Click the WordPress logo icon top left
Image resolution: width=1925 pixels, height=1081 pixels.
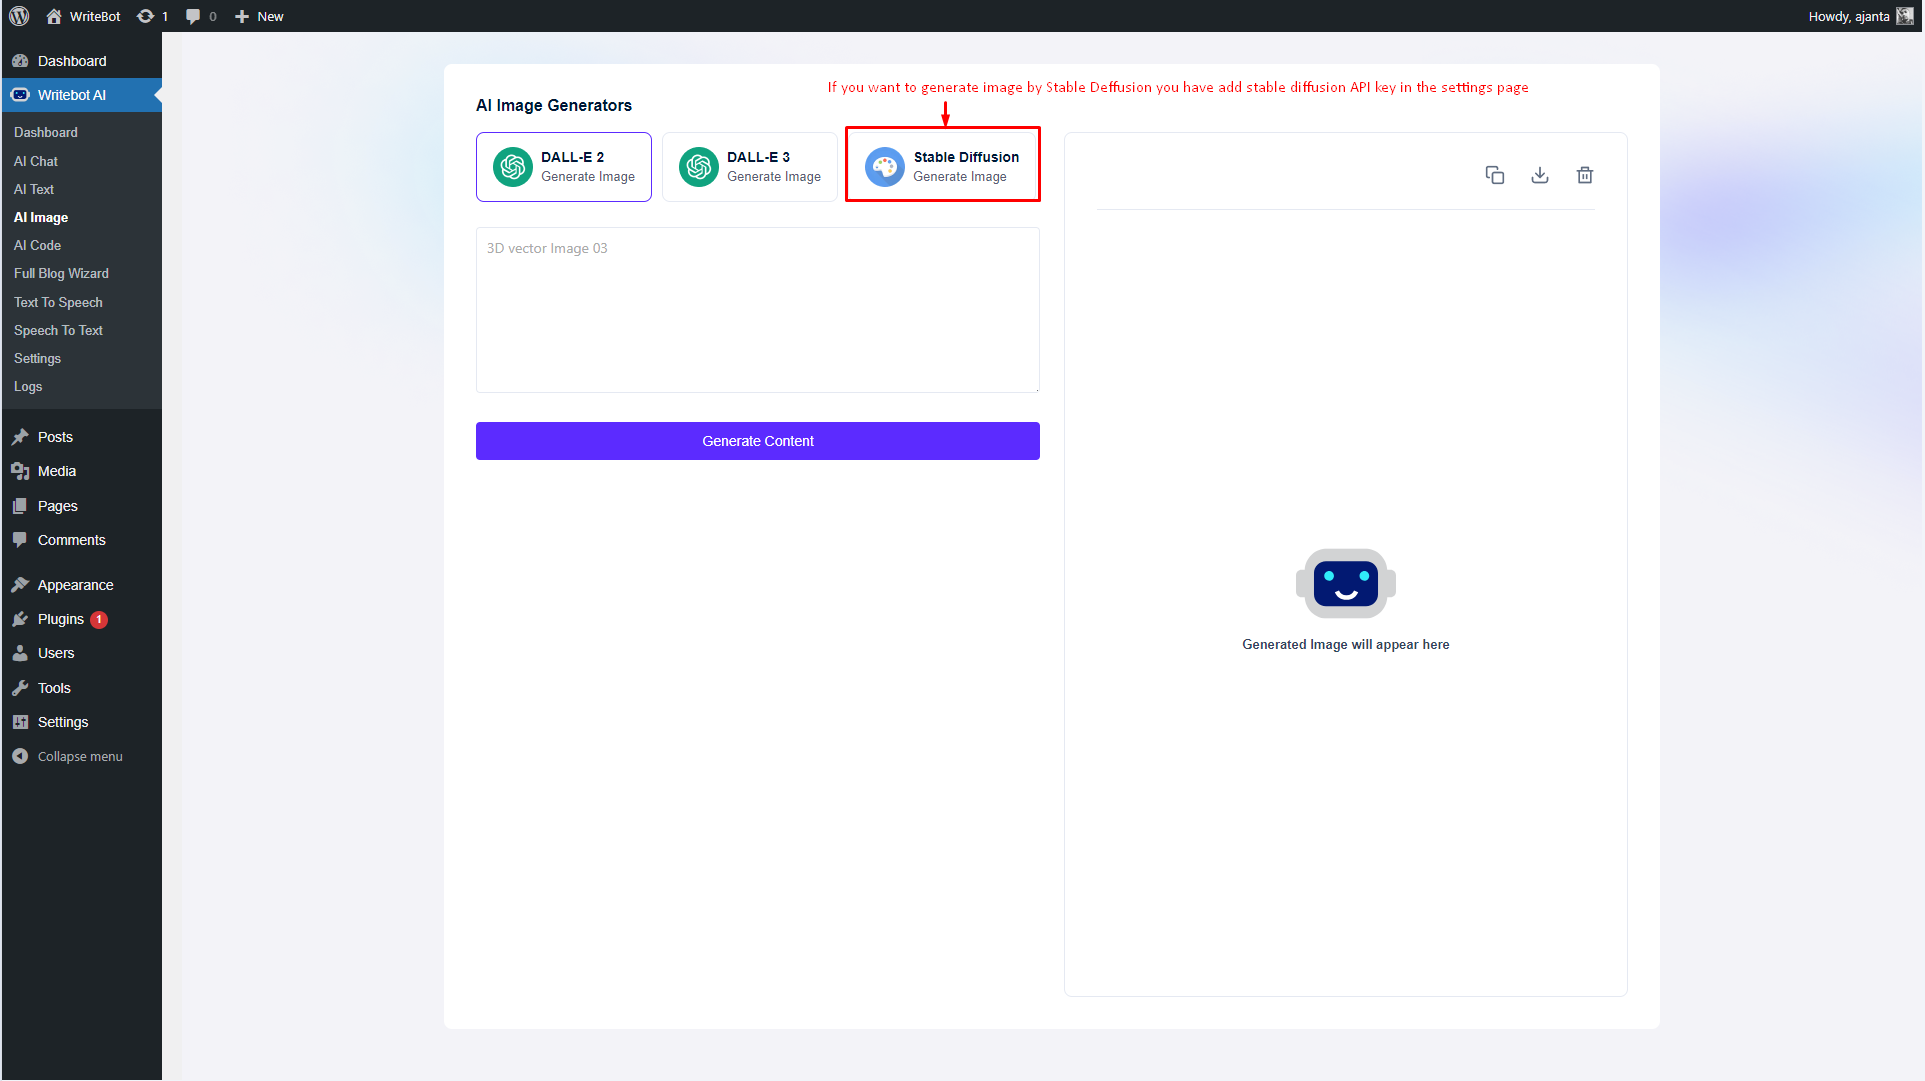pyautogui.click(x=21, y=16)
